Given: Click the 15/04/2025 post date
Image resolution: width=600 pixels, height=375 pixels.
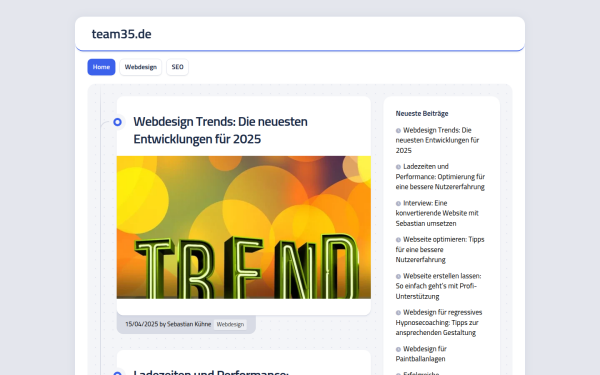Looking at the screenshot, I should 142,324.
